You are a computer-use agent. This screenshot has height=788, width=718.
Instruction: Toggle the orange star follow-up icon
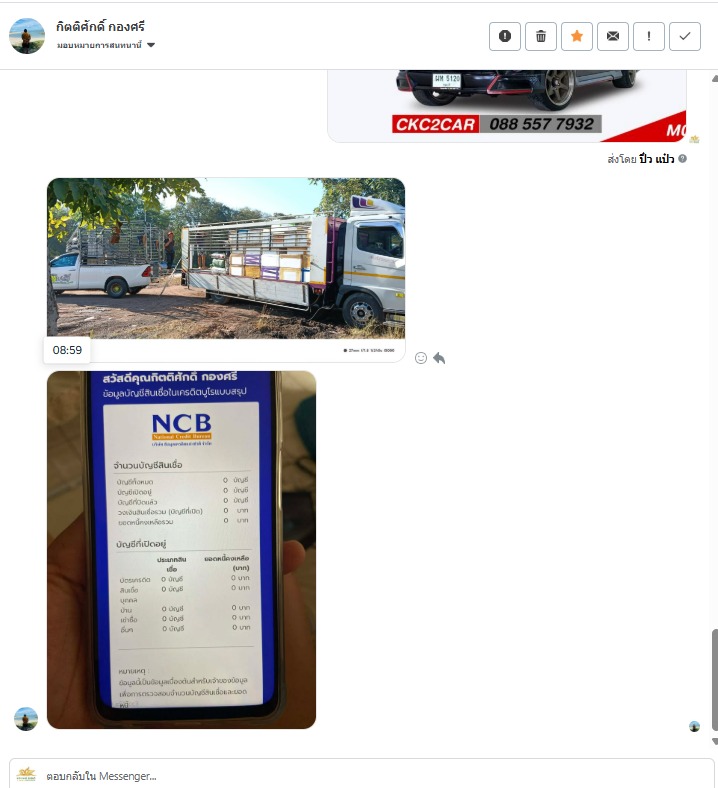[577, 36]
